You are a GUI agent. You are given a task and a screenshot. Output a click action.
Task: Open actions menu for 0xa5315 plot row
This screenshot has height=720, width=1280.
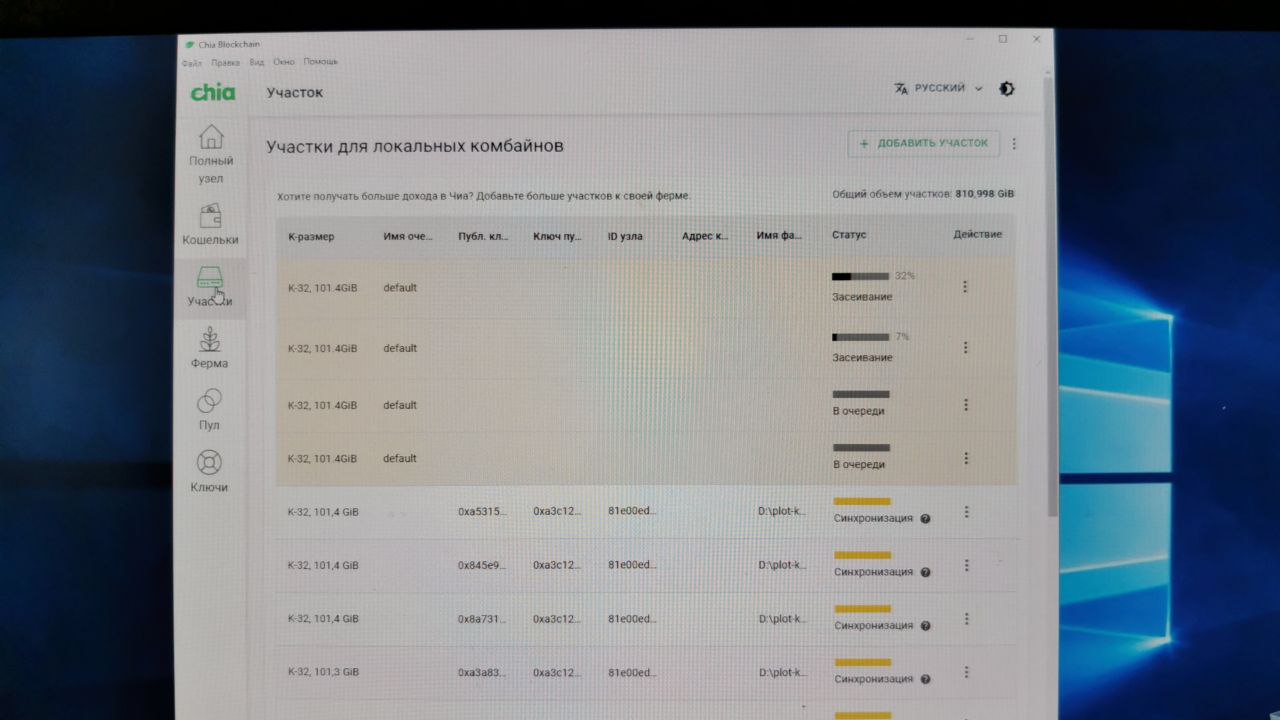tap(967, 512)
